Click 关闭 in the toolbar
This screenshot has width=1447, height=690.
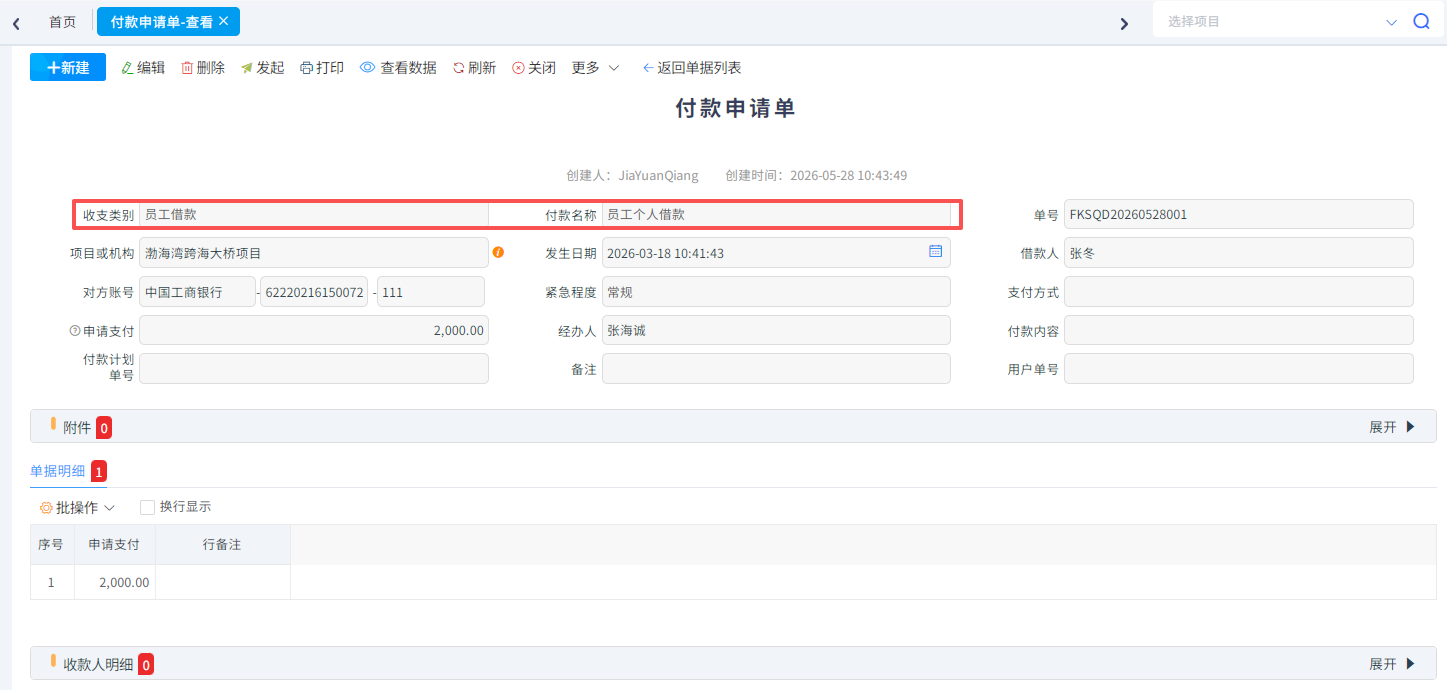534,68
